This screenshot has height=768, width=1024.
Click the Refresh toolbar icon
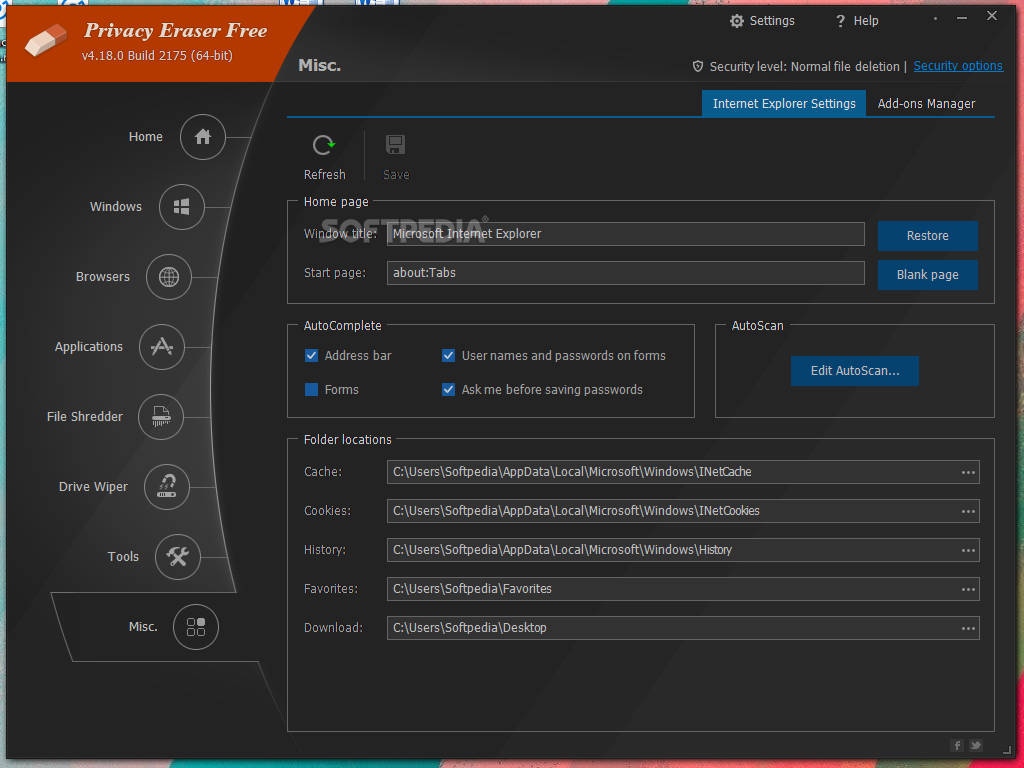click(324, 146)
